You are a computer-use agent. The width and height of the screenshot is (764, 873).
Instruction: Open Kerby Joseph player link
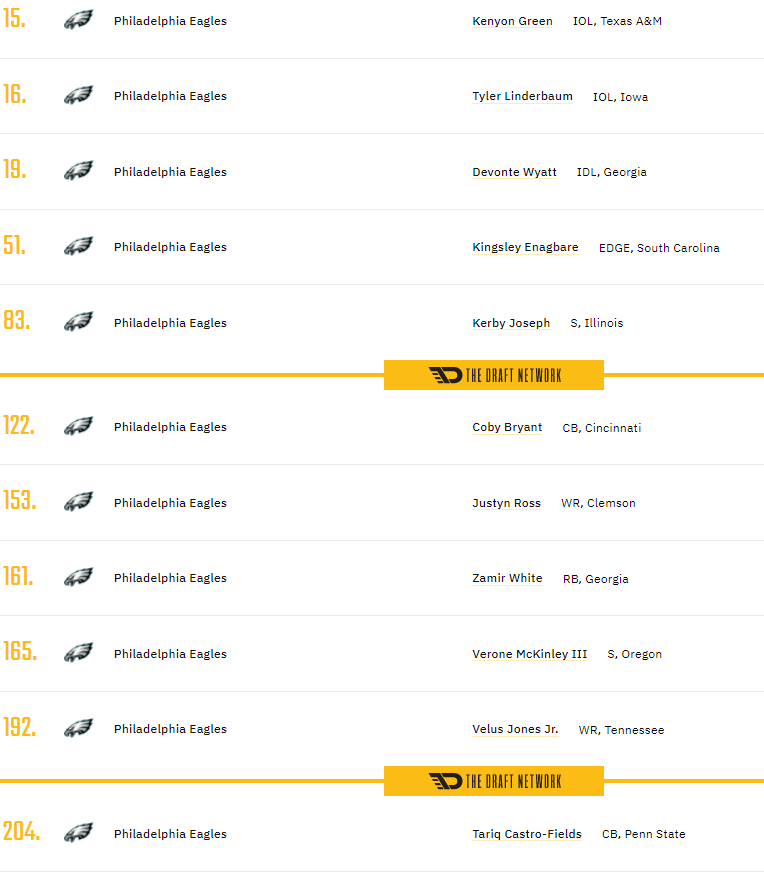point(511,323)
